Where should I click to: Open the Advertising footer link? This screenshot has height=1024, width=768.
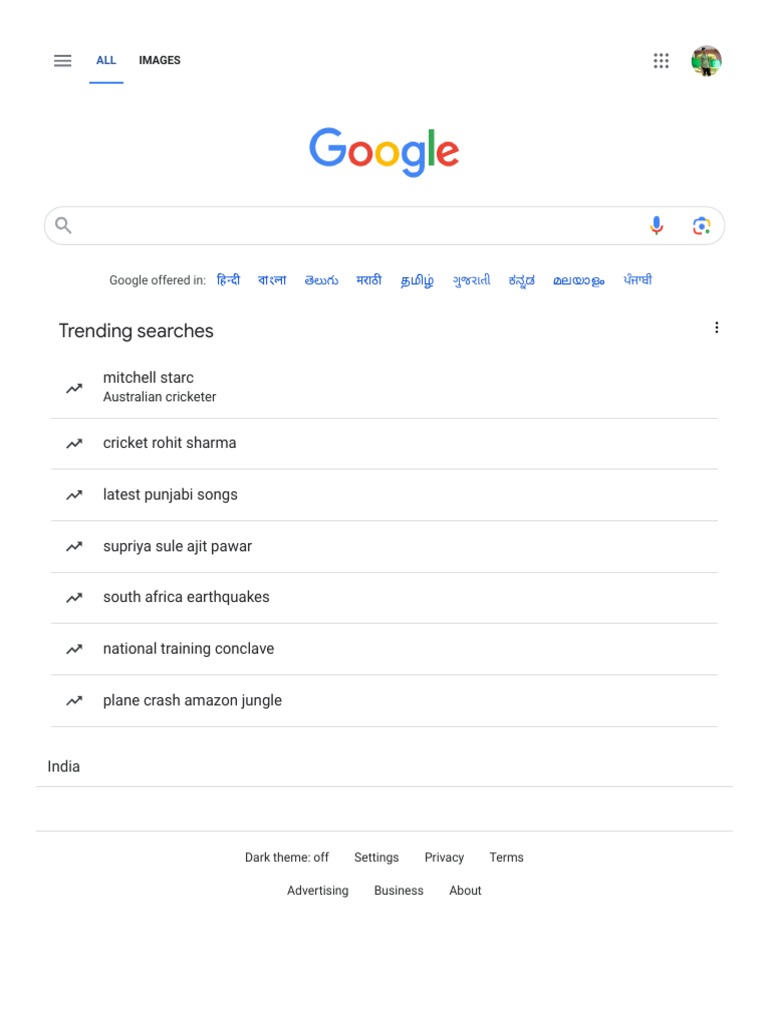[318, 891]
